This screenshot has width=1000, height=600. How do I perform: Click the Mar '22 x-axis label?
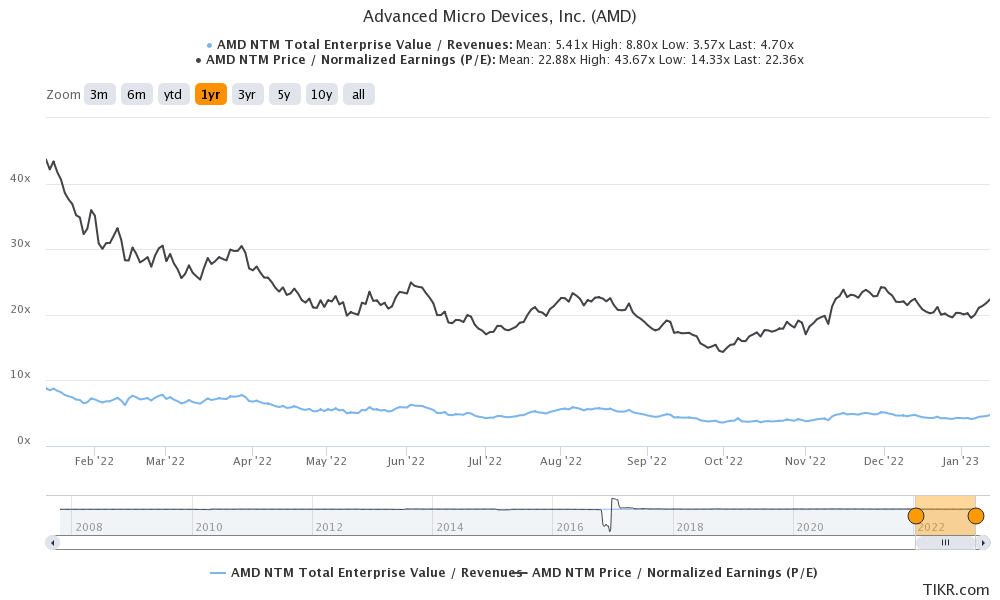click(x=165, y=461)
